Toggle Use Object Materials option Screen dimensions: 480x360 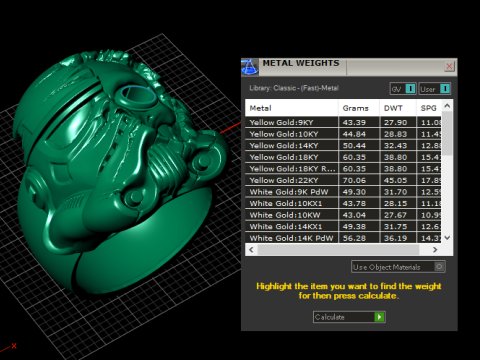[398, 267]
